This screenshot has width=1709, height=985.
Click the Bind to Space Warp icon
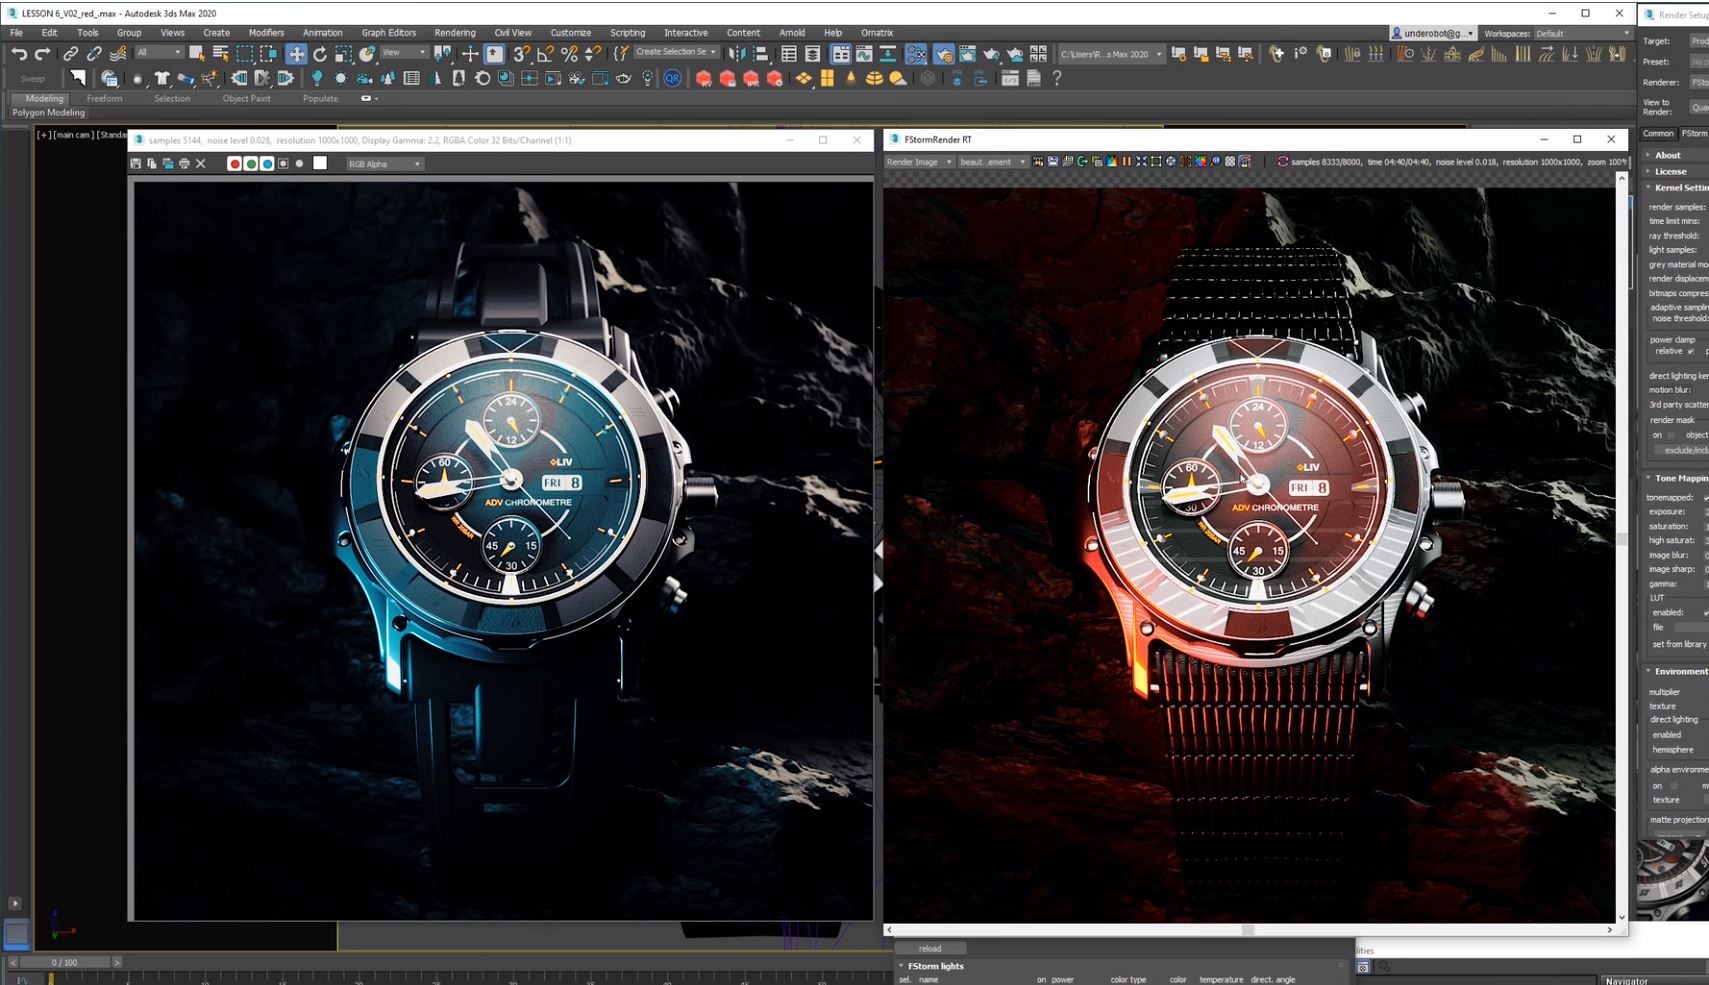point(118,54)
